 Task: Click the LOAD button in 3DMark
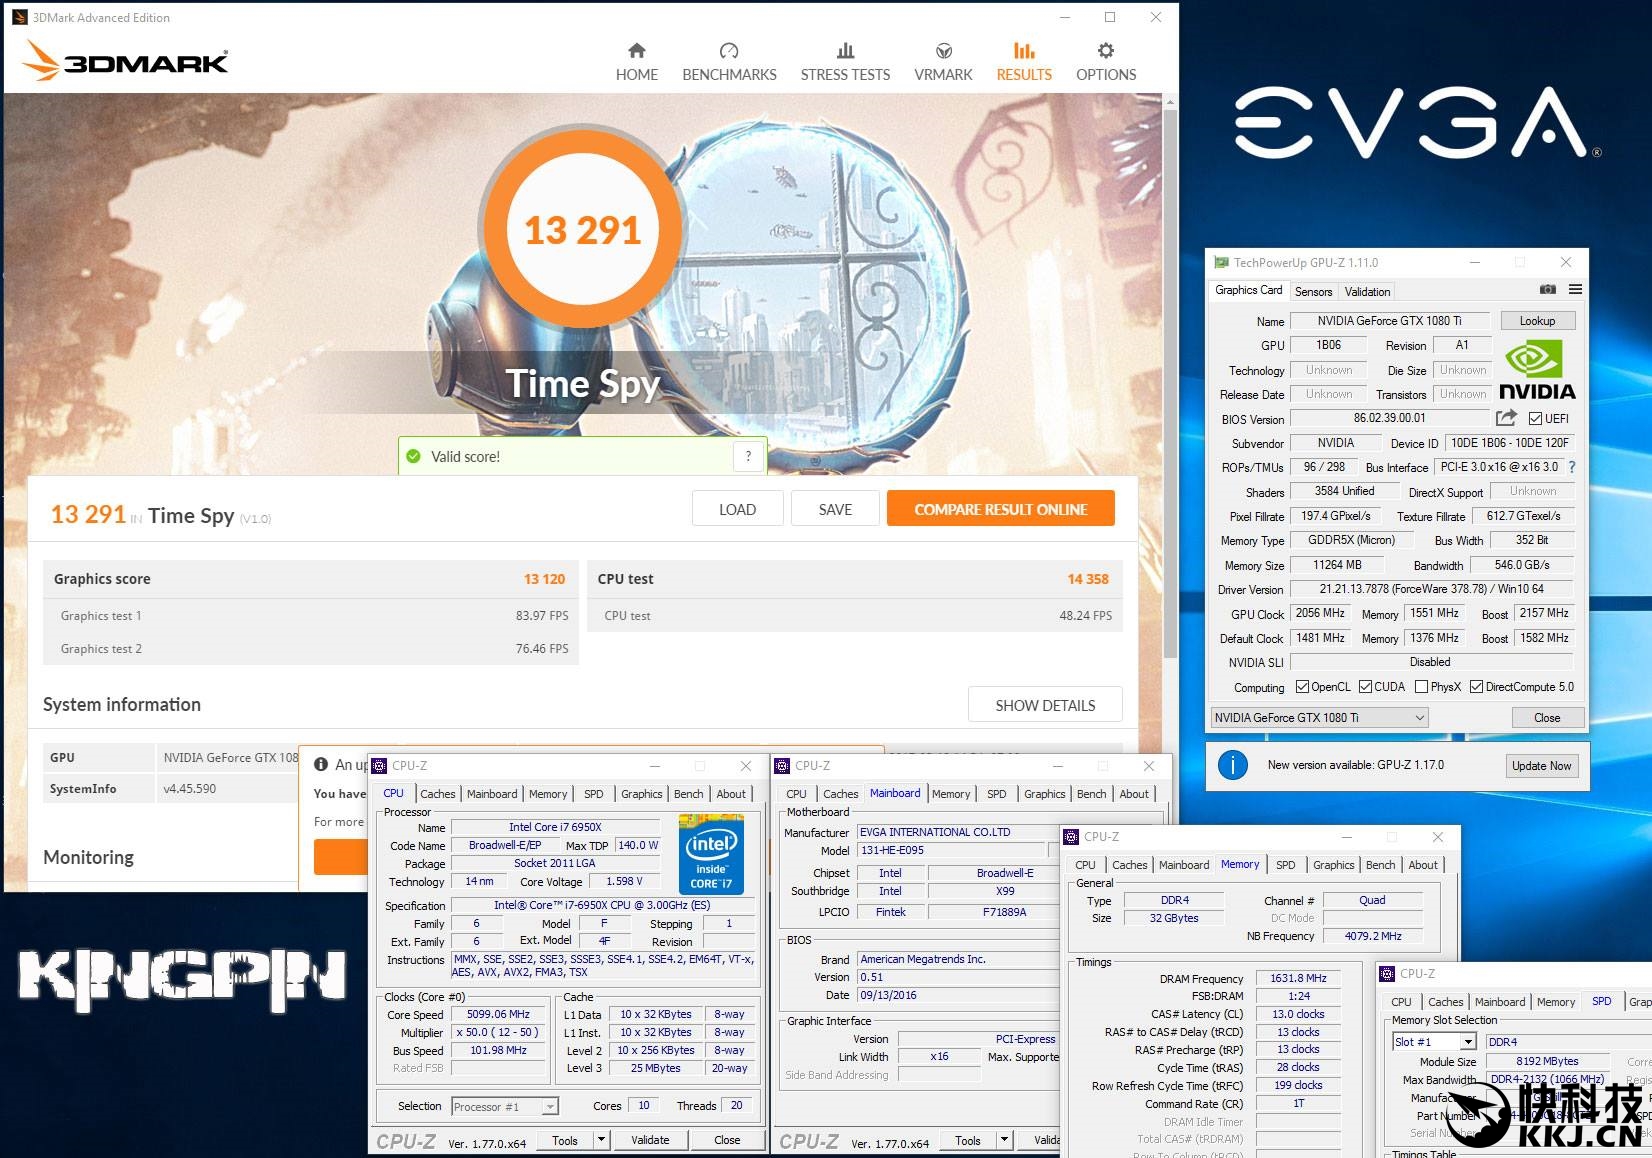tap(737, 509)
